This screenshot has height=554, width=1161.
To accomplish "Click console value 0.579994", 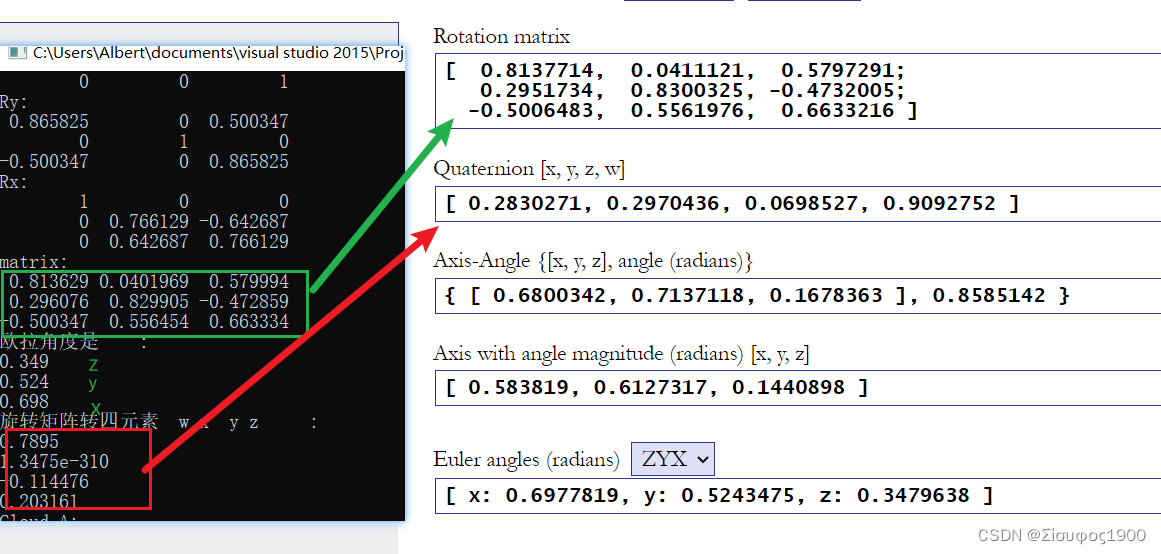I will coord(249,281).
